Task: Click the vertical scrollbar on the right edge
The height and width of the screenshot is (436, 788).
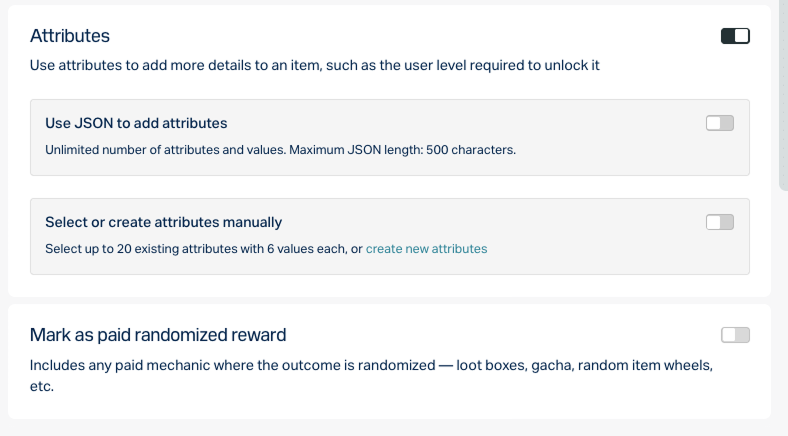Action: click(x=783, y=95)
